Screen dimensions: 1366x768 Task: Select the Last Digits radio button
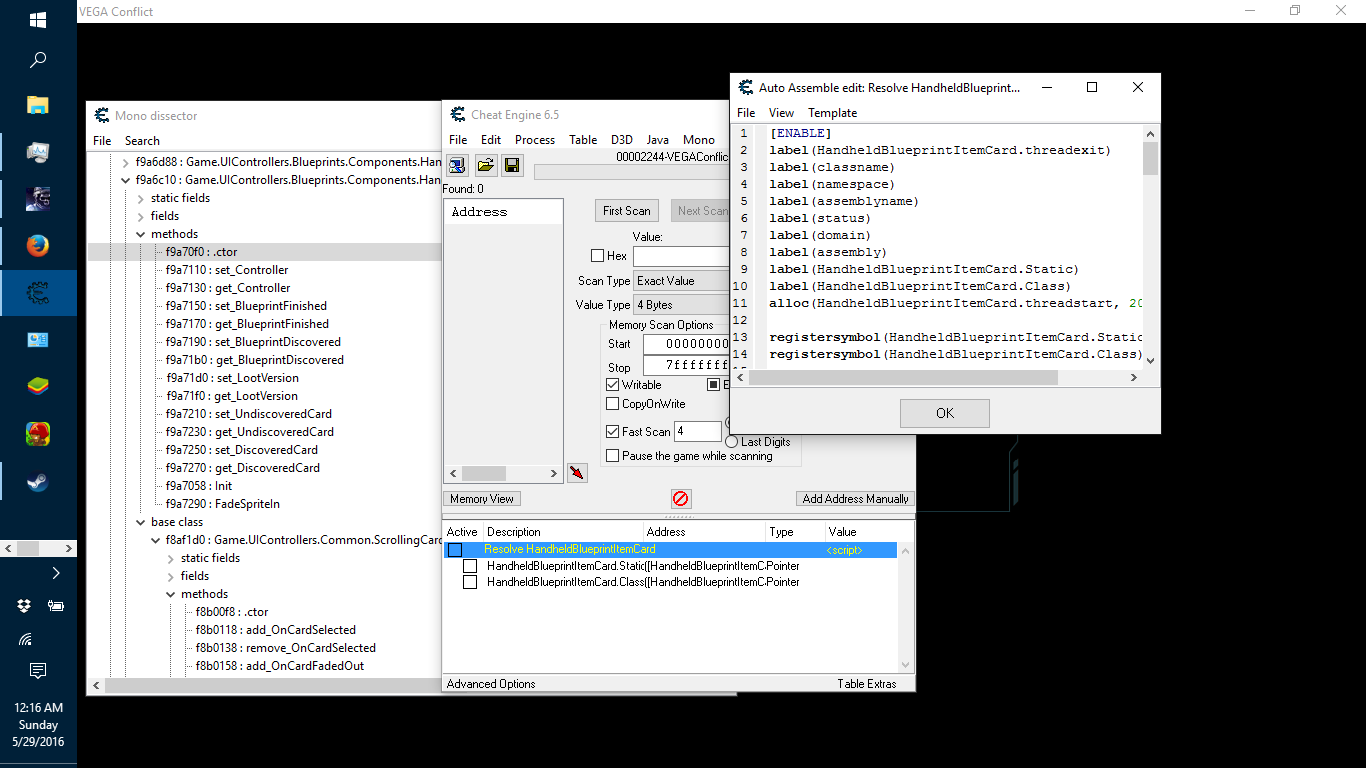tap(732, 441)
